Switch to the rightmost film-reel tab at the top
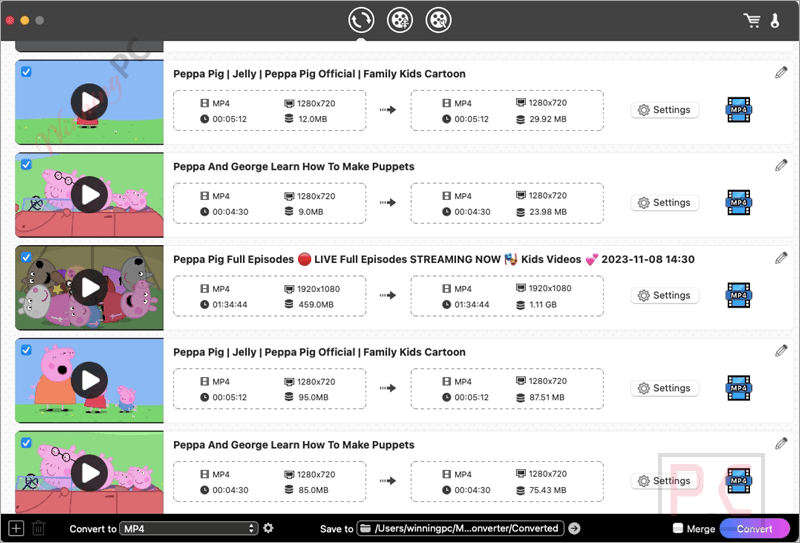 [438, 20]
